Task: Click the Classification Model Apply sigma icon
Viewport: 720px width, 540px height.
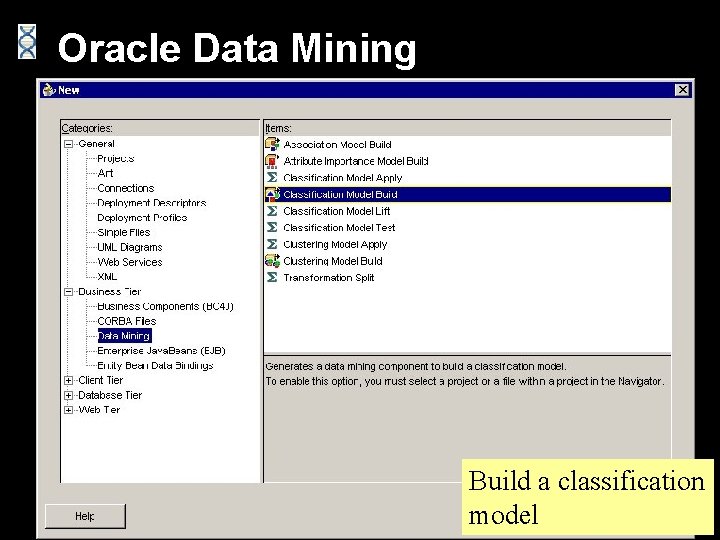Action: (272, 177)
